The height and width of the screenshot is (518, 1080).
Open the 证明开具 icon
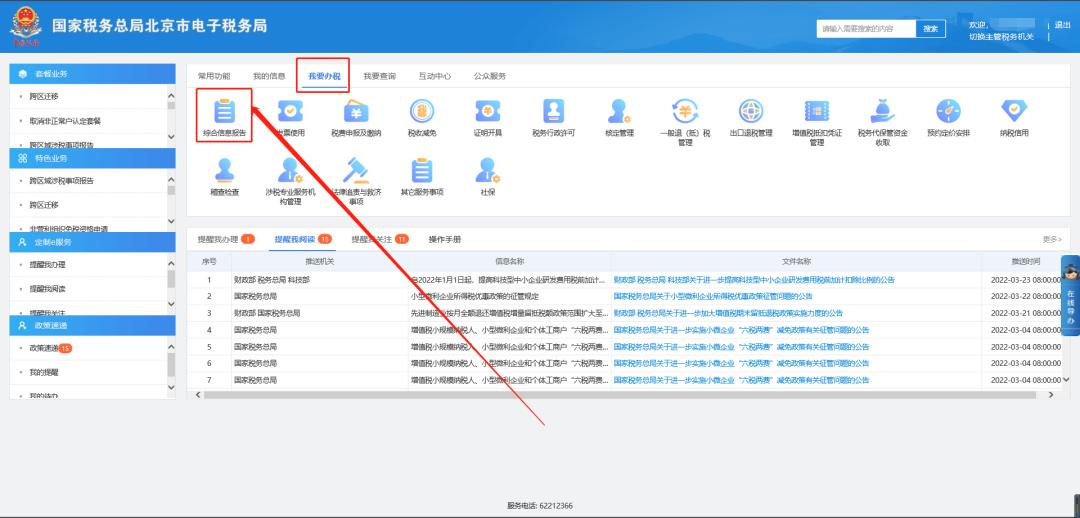coord(487,113)
